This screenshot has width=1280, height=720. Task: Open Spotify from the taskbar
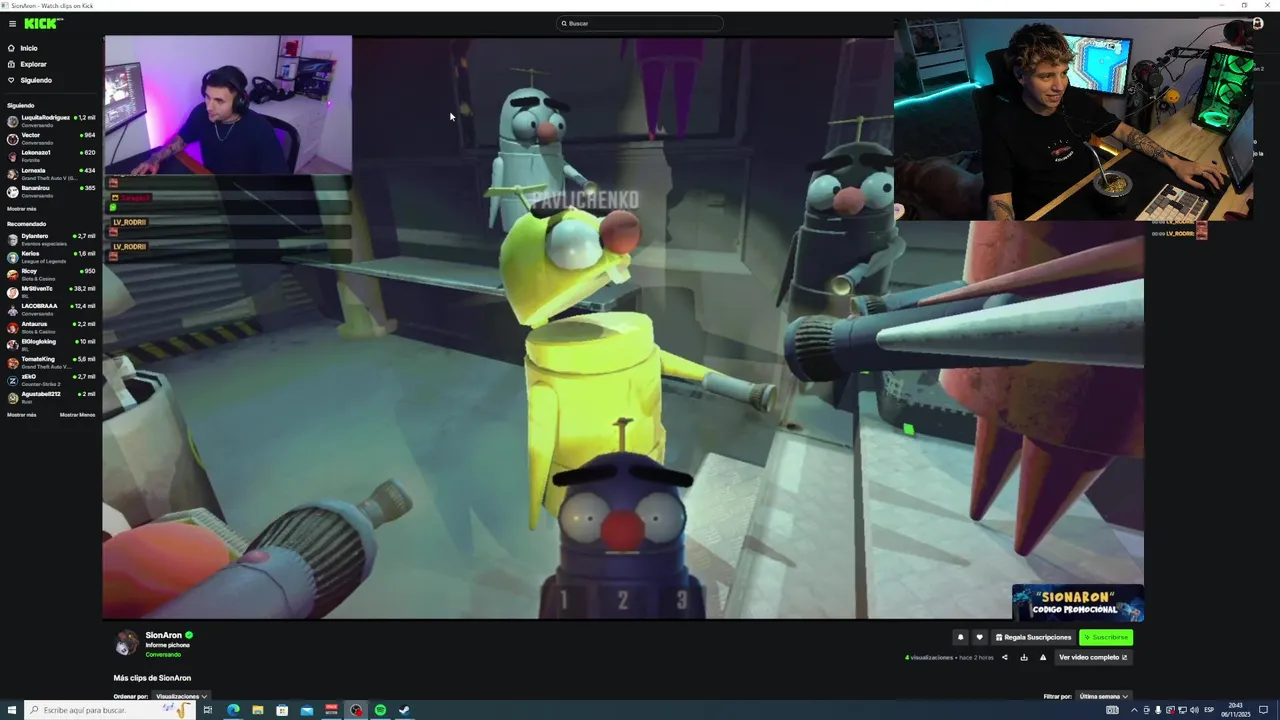[x=380, y=710]
